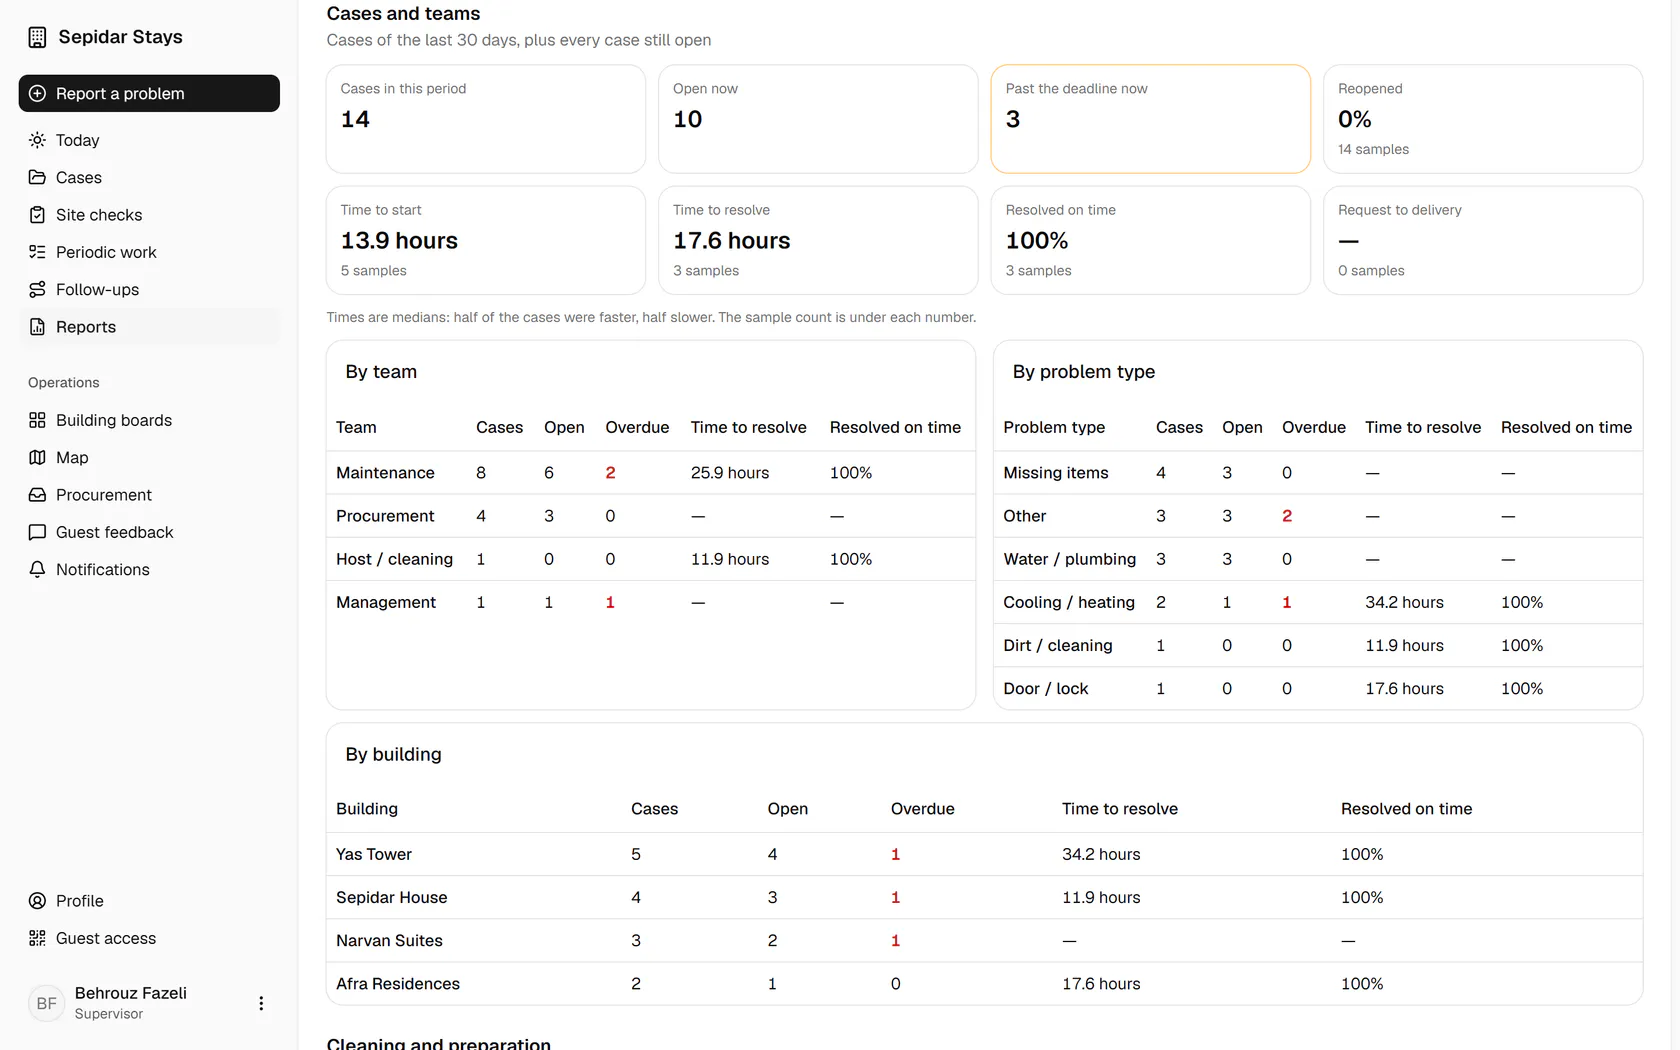Click the document icon beside Reports
Screen dimensions: 1680x1050
(37, 327)
